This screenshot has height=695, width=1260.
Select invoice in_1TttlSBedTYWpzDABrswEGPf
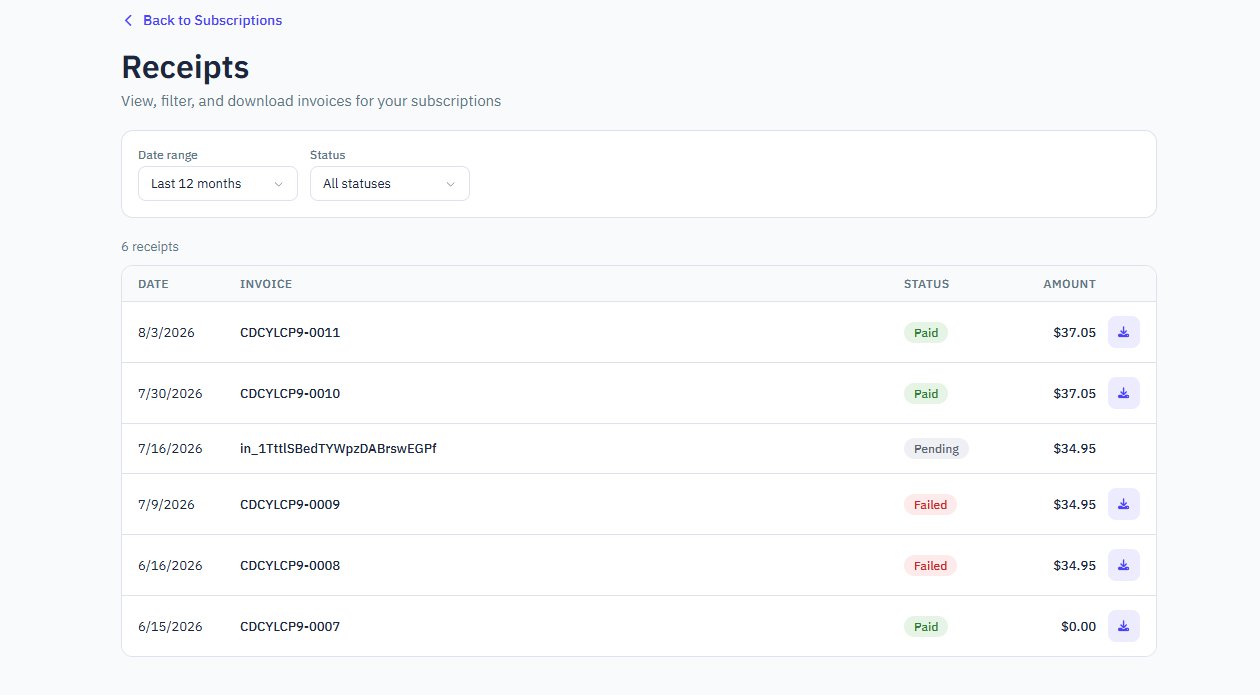coord(338,449)
